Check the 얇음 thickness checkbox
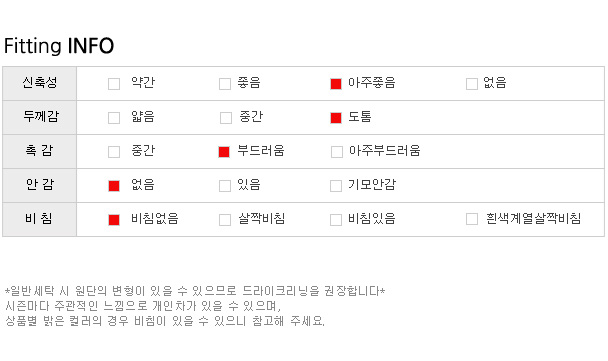608x361 pixels. click(114, 118)
